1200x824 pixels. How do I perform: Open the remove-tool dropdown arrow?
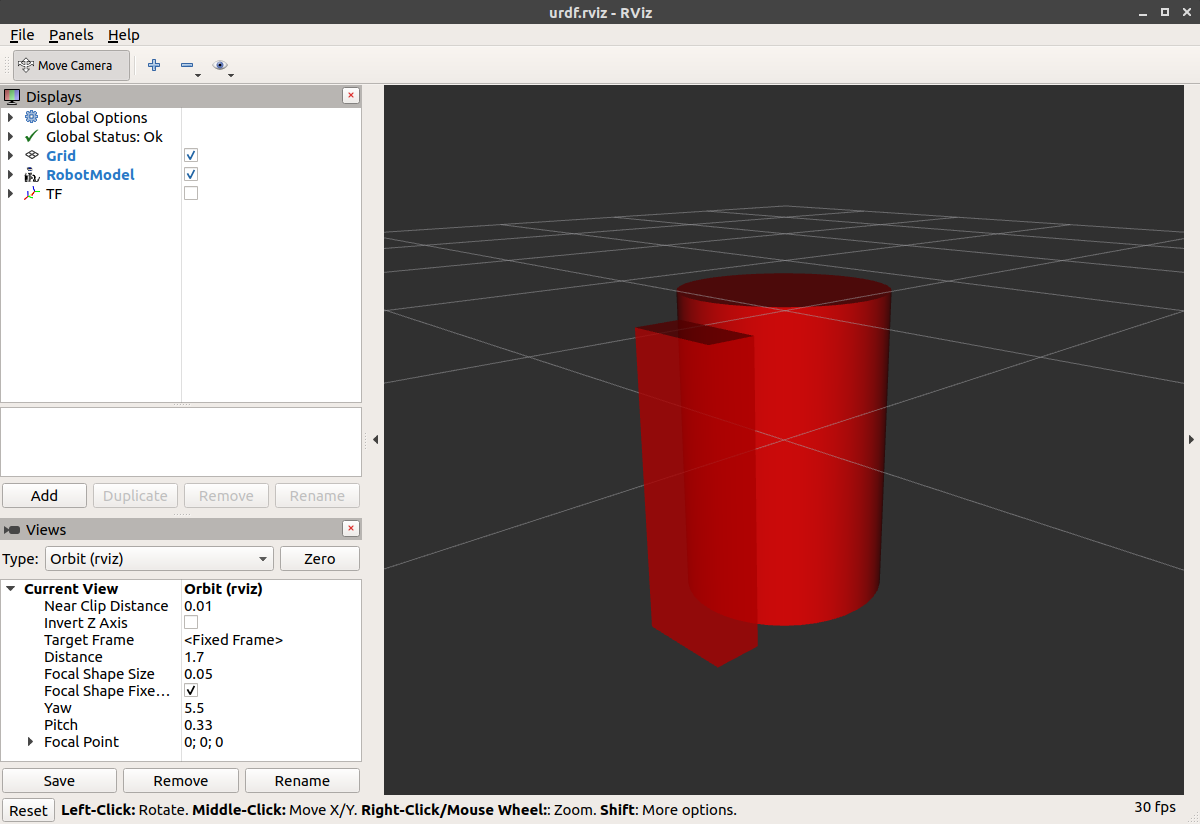click(x=198, y=74)
